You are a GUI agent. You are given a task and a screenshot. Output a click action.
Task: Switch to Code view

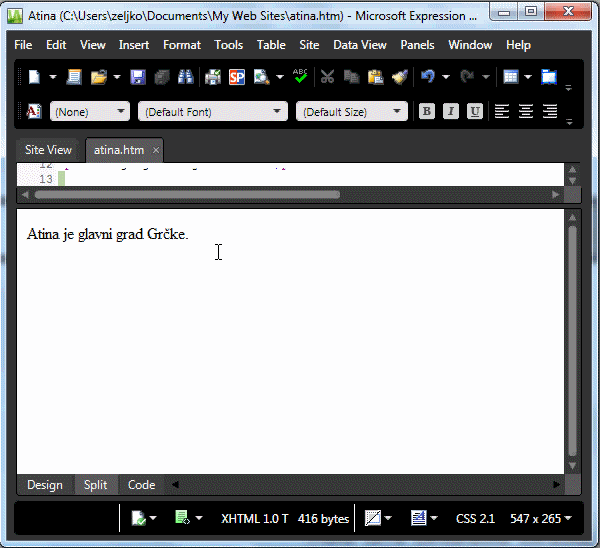142,485
